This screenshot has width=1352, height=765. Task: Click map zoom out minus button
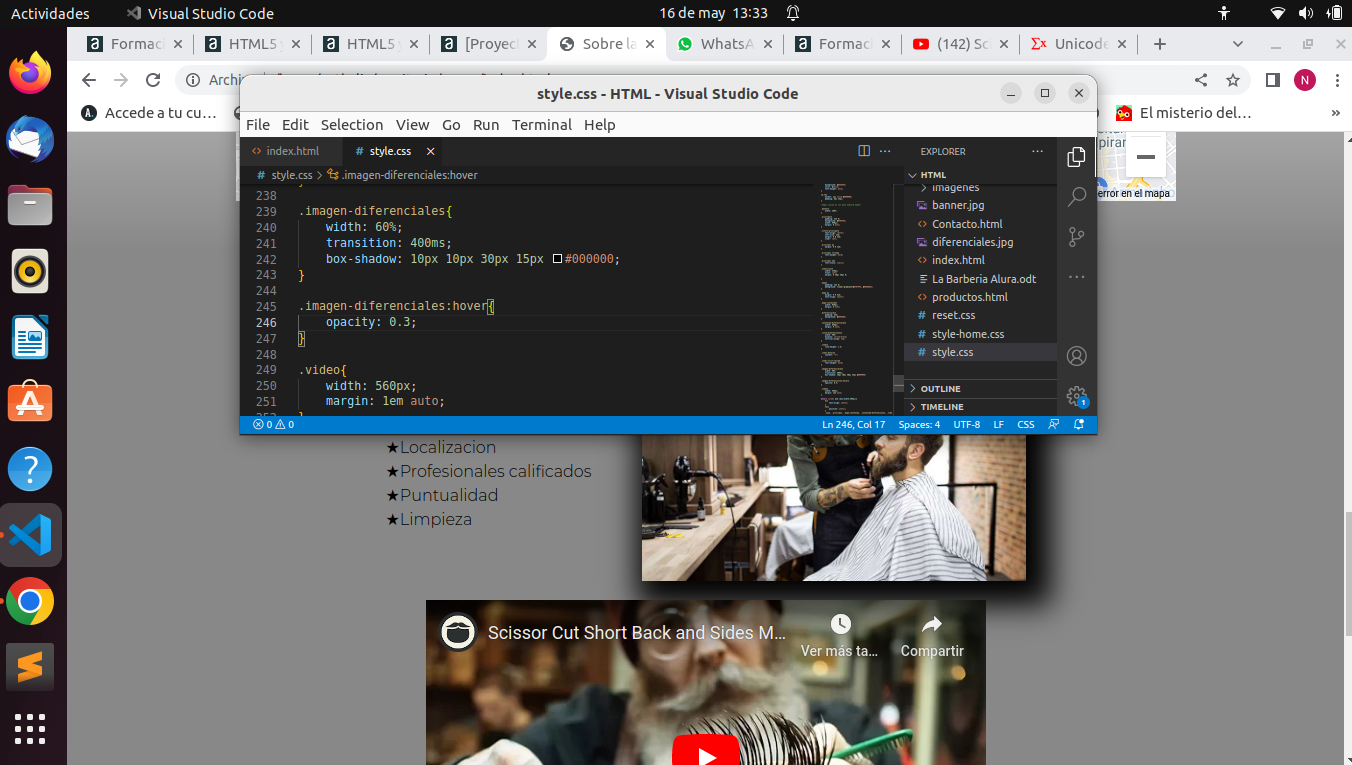tap(1146, 157)
